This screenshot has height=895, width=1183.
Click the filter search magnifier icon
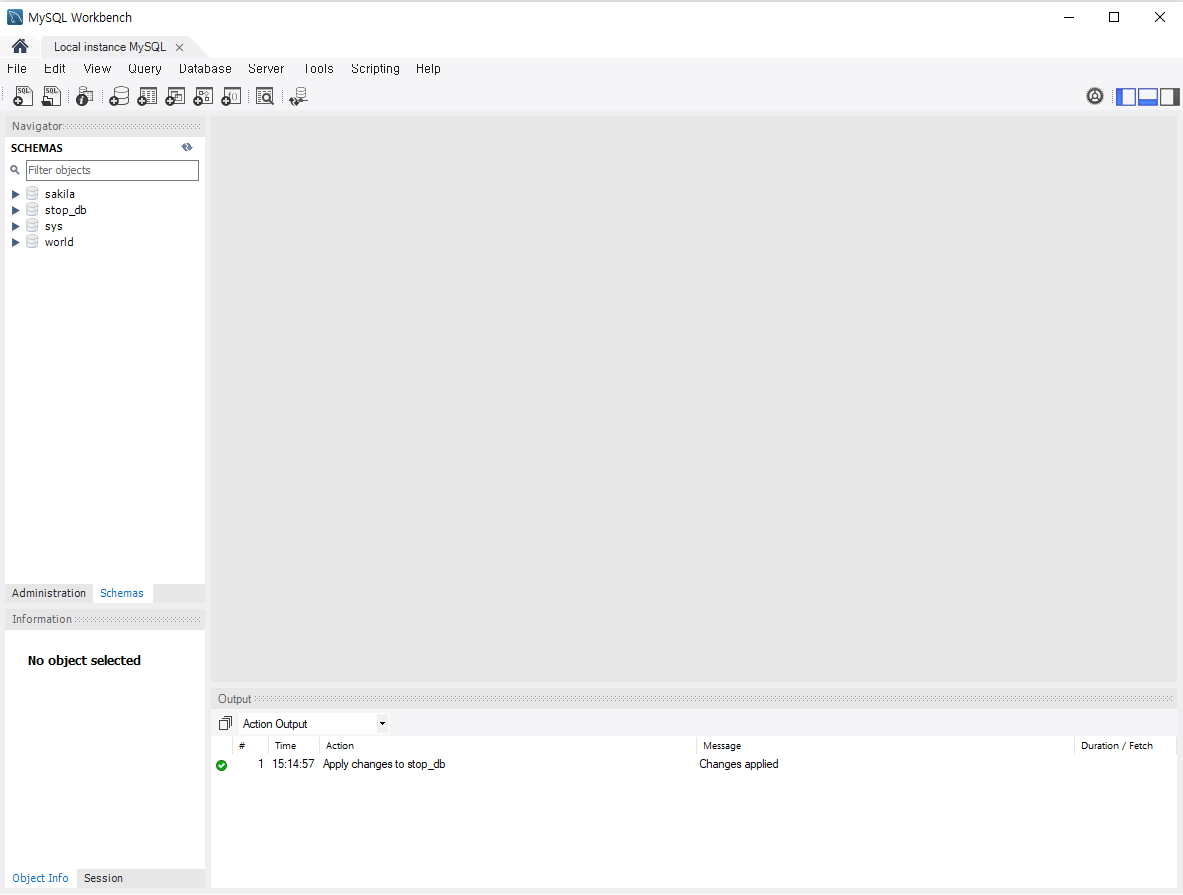14,171
